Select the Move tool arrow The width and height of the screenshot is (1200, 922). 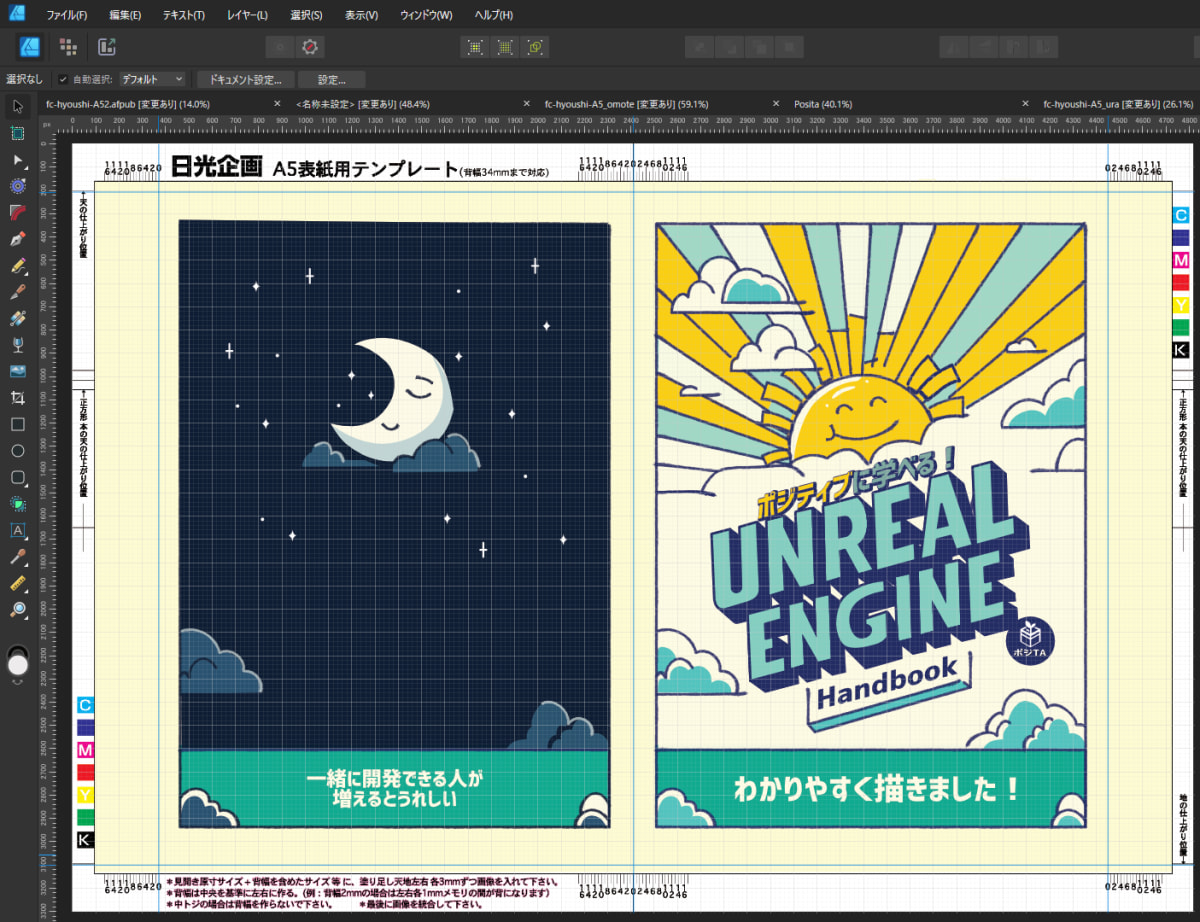point(17,107)
